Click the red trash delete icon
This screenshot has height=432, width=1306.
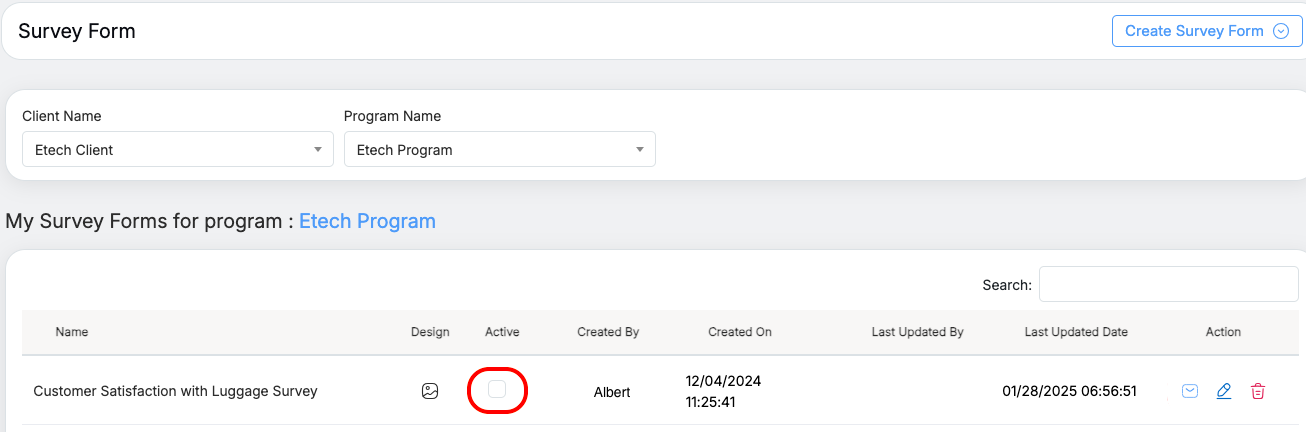click(x=1258, y=391)
